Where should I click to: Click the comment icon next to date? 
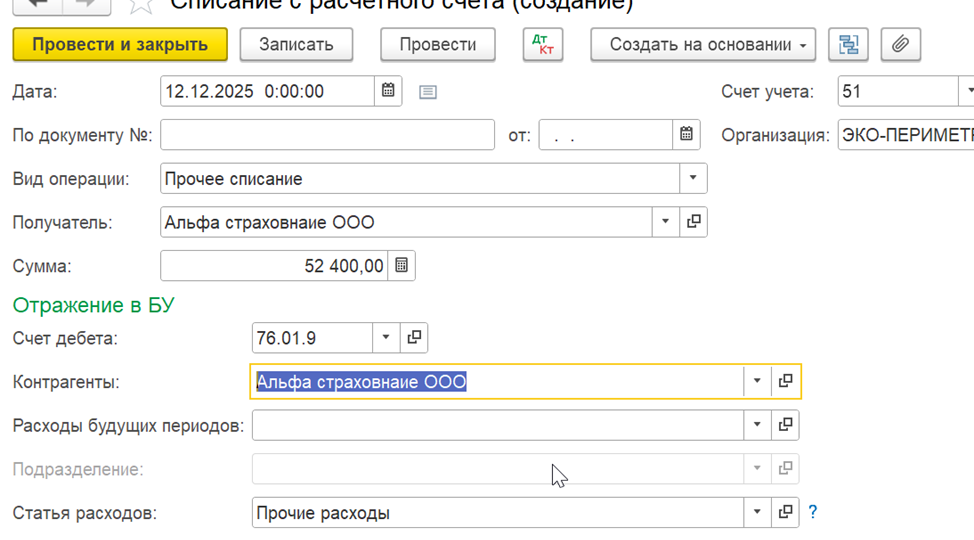(427, 92)
